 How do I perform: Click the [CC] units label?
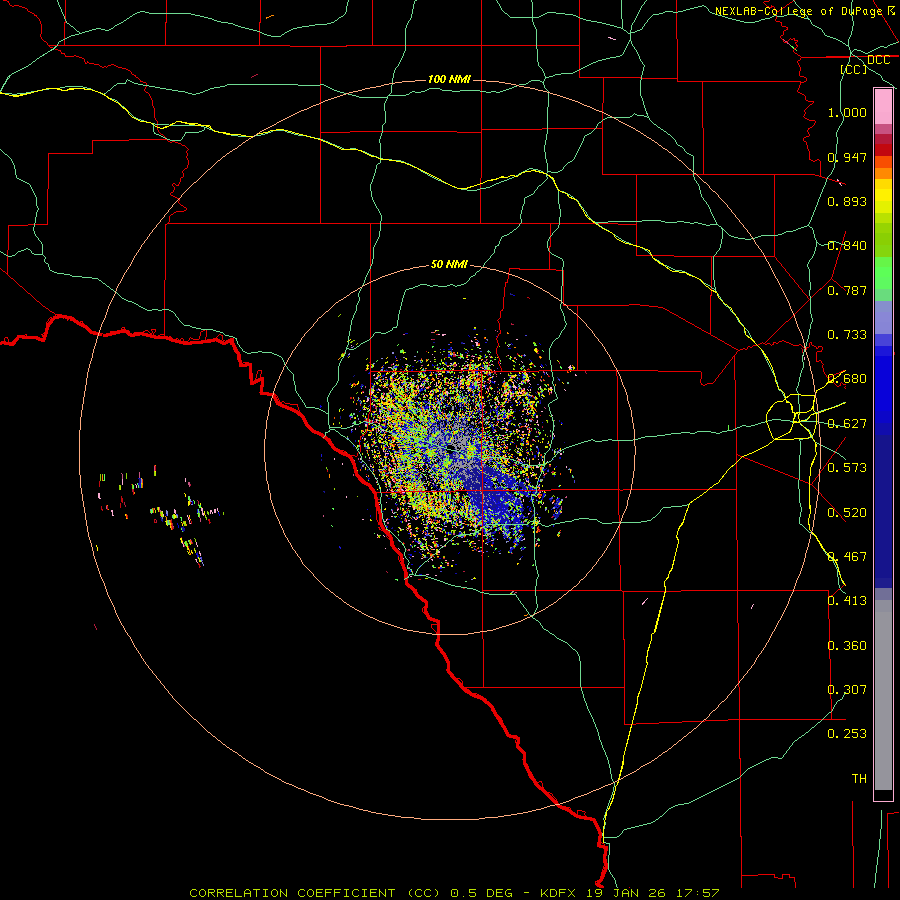[853, 69]
